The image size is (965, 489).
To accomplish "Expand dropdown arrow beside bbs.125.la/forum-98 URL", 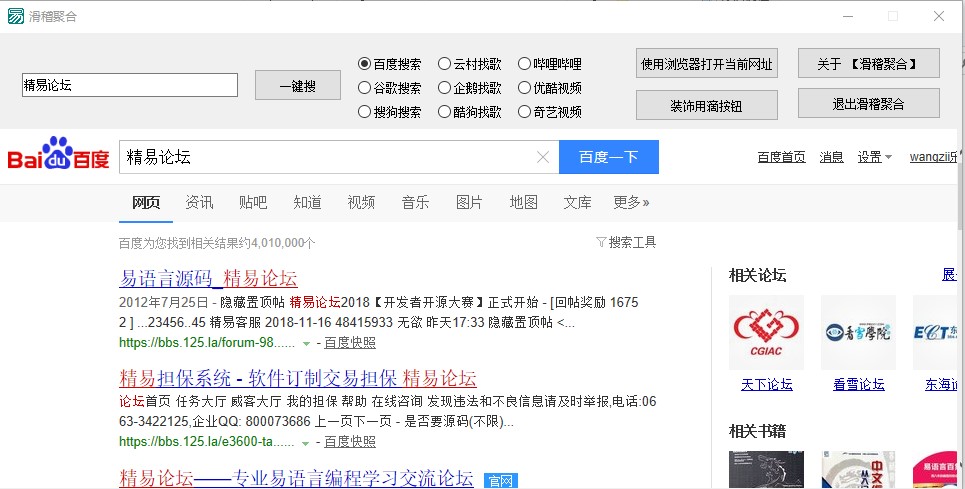I will point(306,343).
